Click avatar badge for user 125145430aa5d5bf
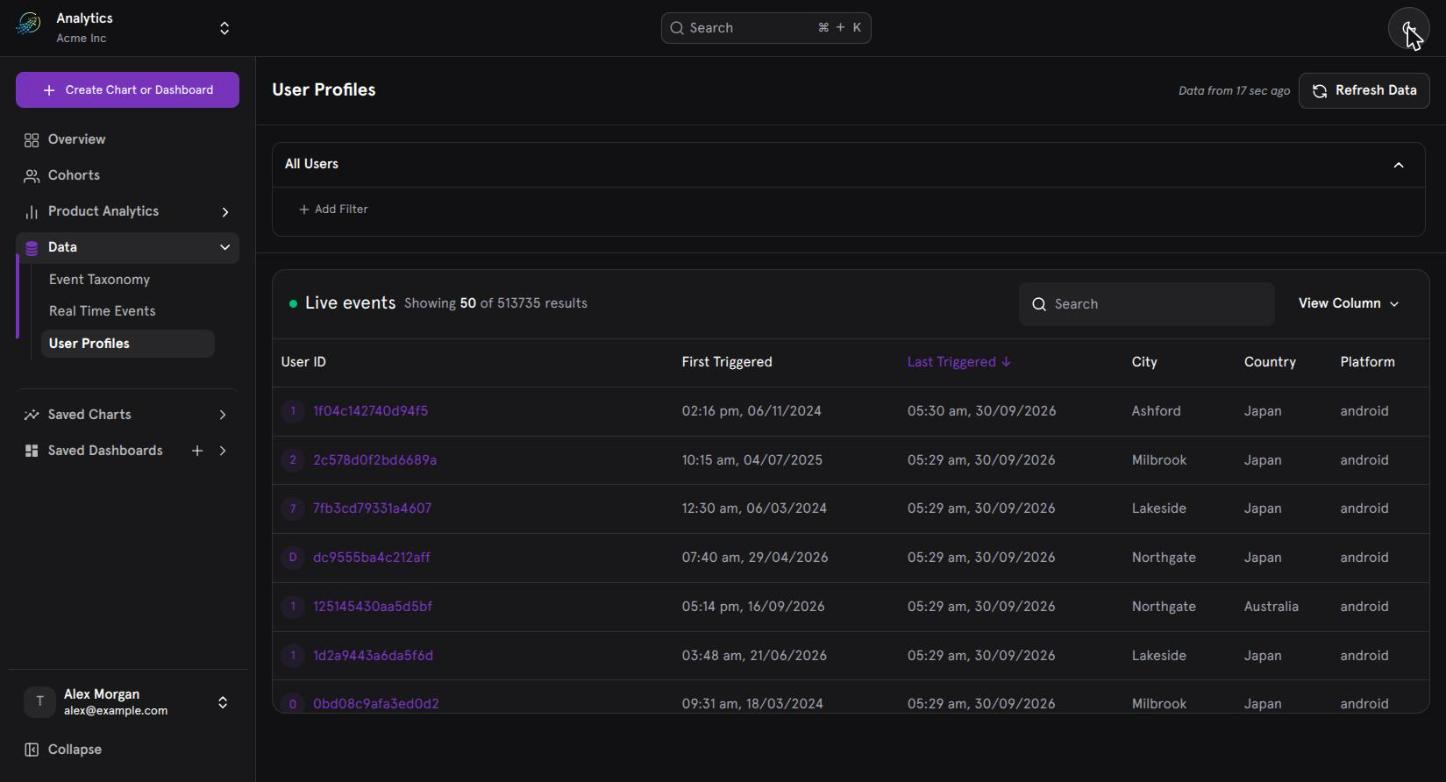Viewport: 1446px width, 782px height. click(x=292, y=606)
